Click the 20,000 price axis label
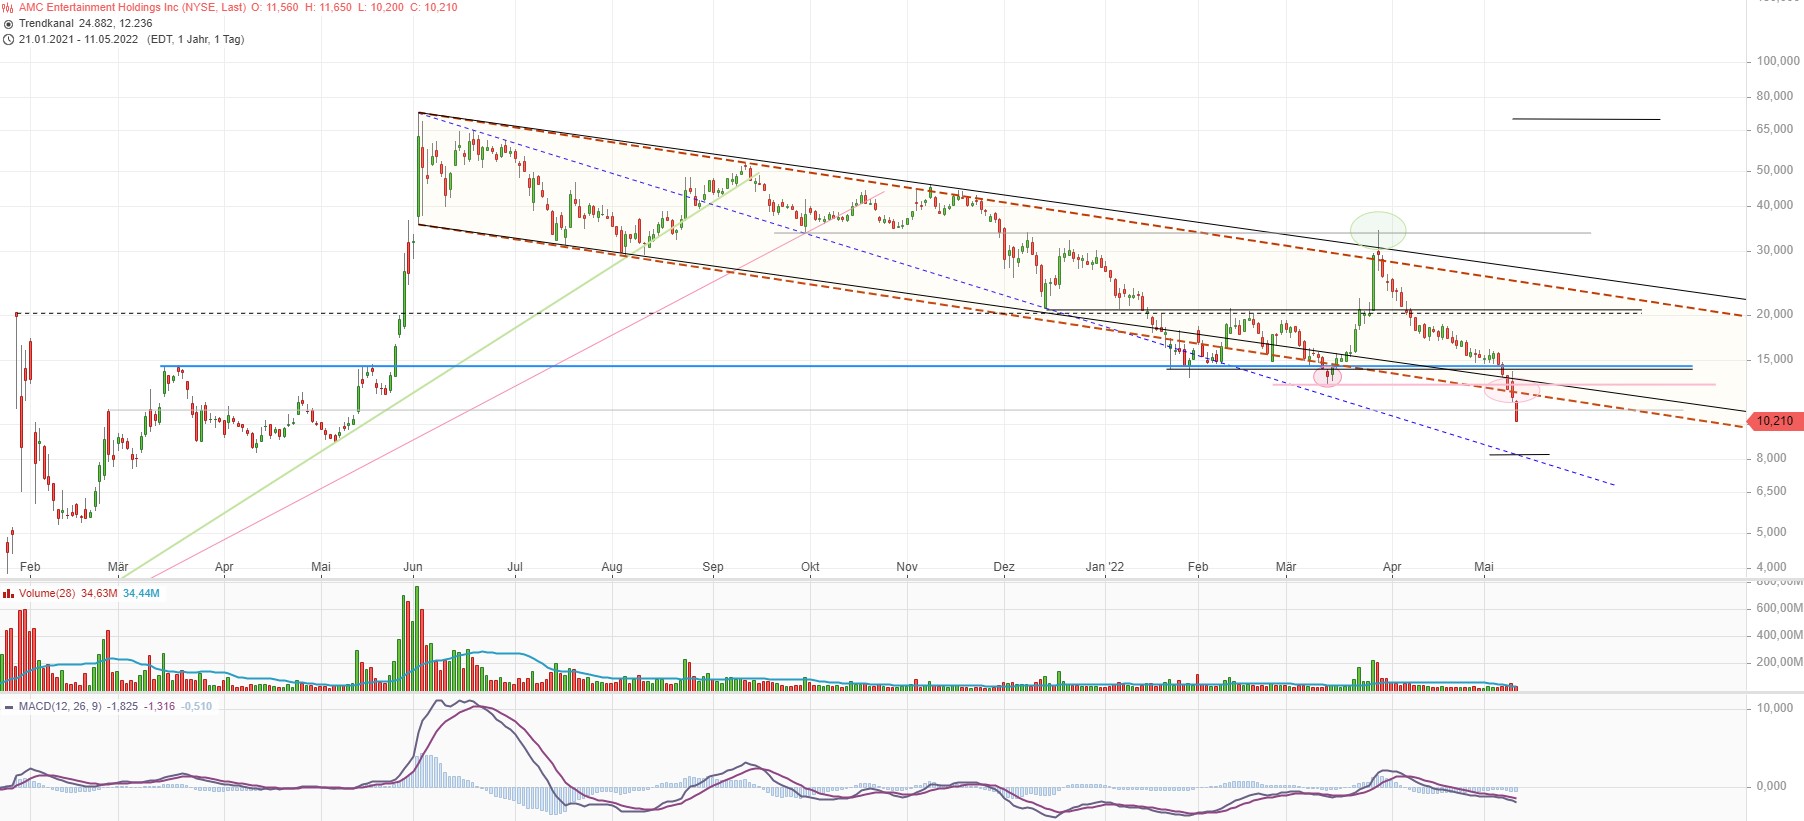Image resolution: width=1804 pixels, height=821 pixels. coord(1775,314)
